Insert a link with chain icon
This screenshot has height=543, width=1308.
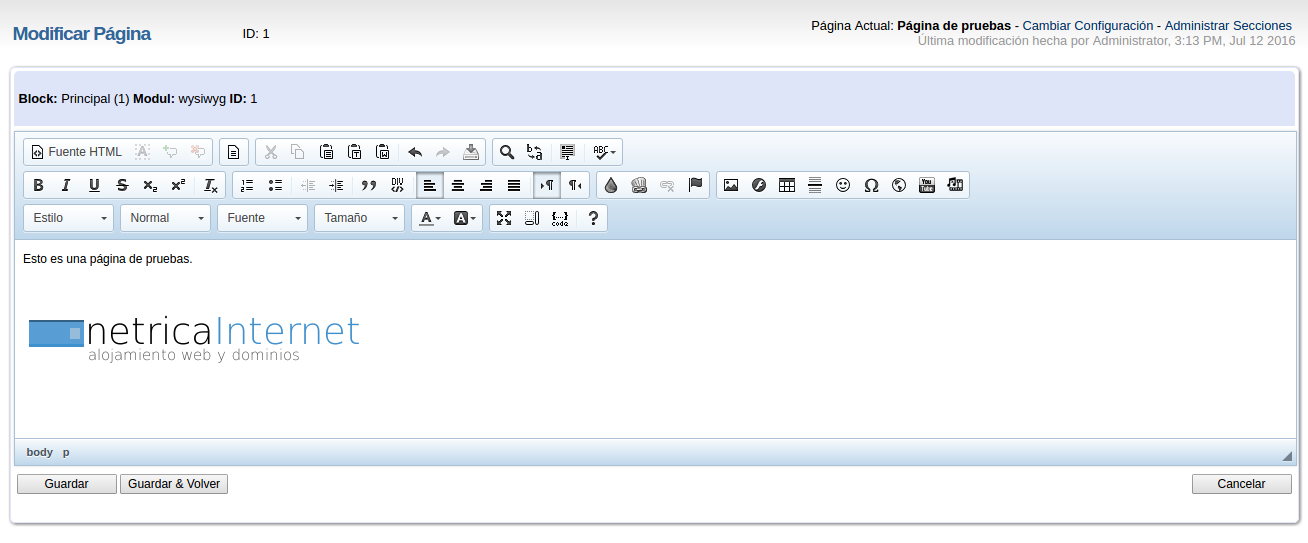click(640, 185)
